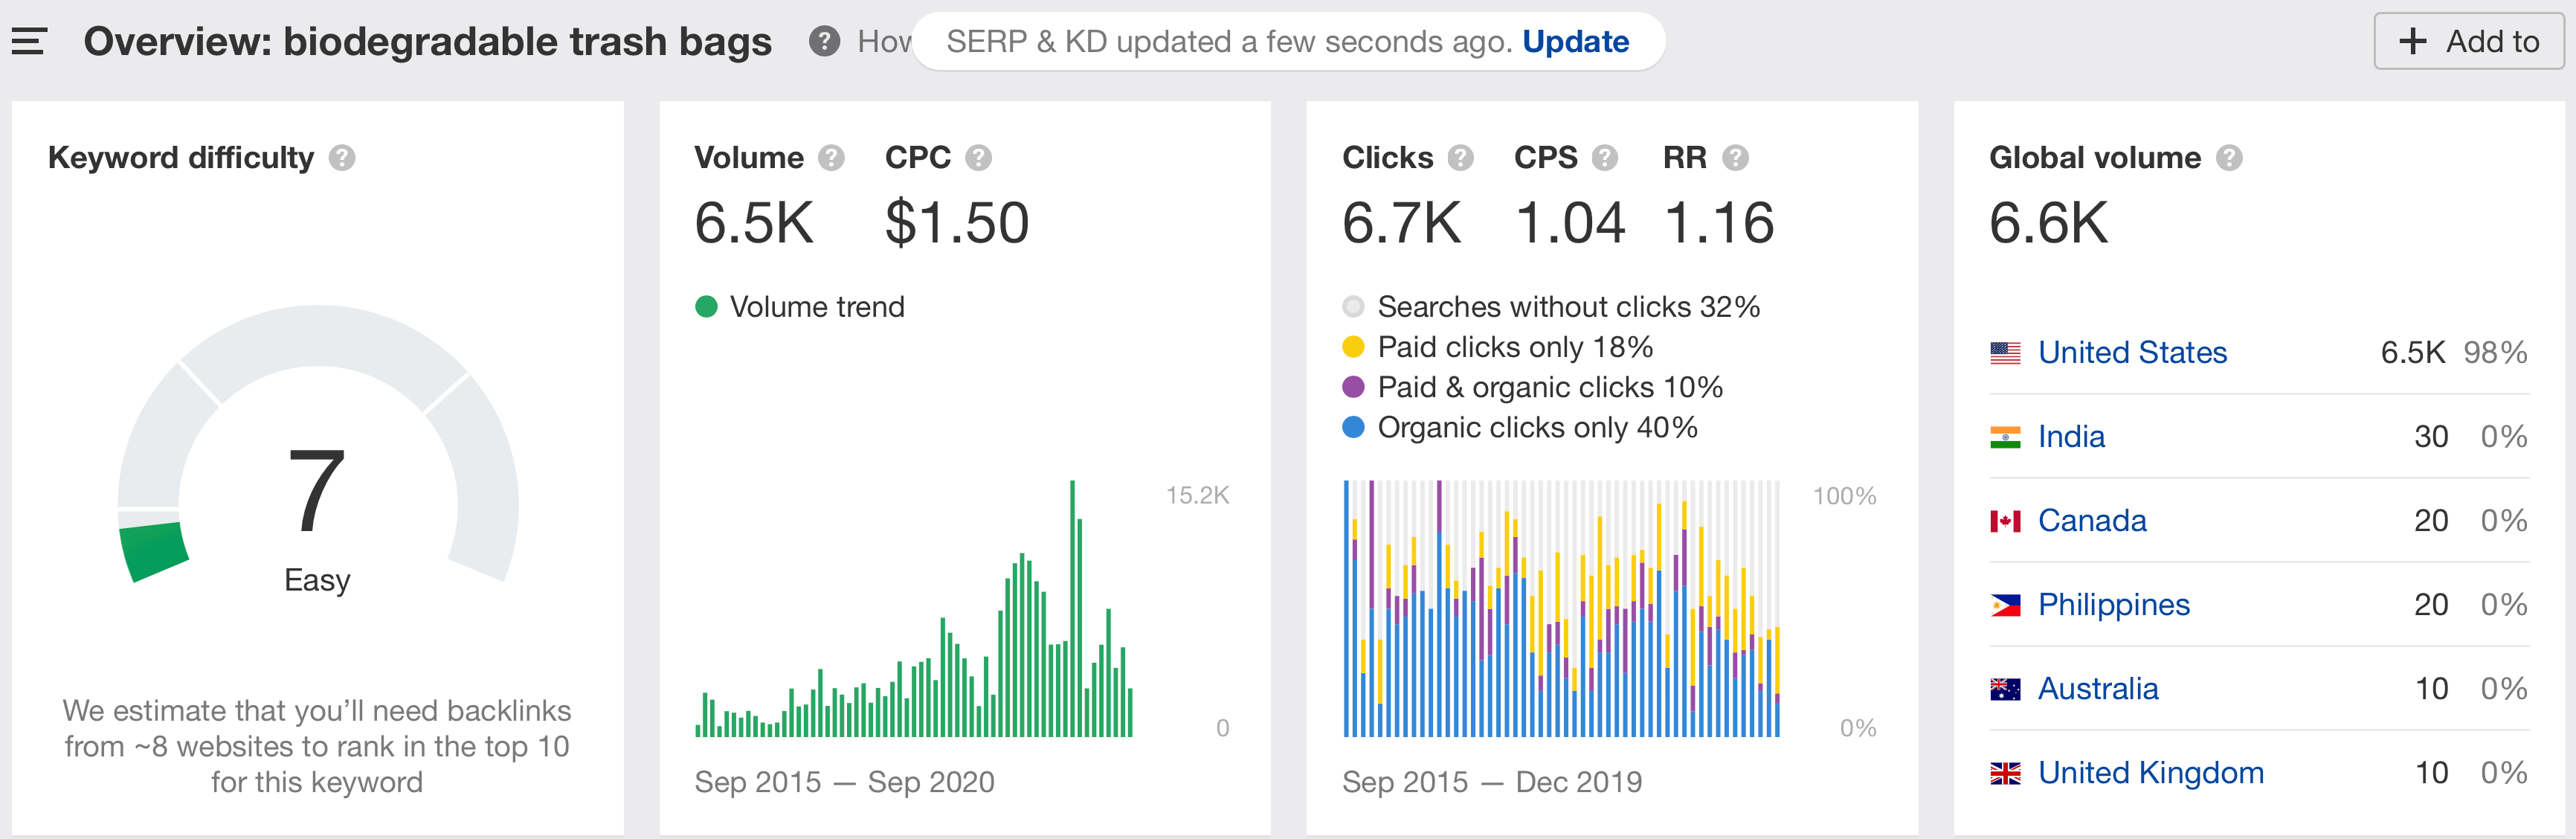Click the CPS help question icon
This screenshot has width=2576, height=839.
[1604, 158]
